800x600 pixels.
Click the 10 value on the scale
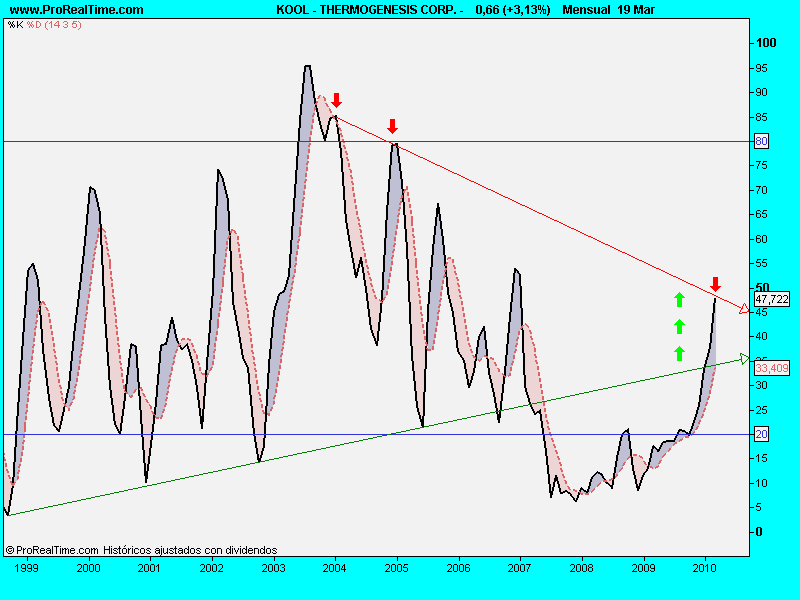(x=761, y=483)
